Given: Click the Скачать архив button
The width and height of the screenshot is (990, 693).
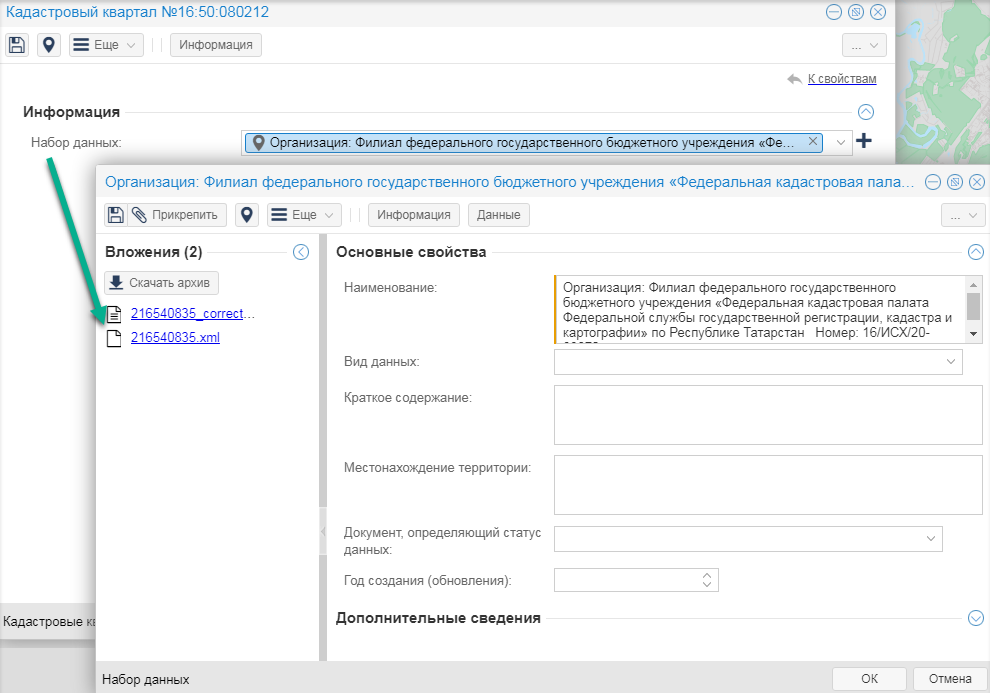Looking at the screenshot, I should [x=162, y=283].
